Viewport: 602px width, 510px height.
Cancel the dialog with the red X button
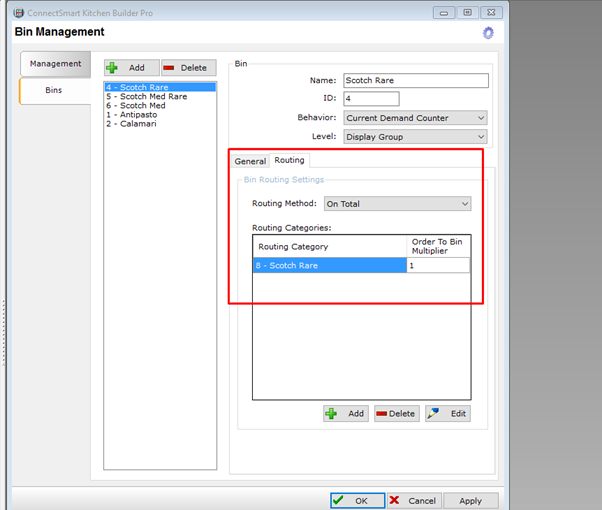click(x=413, y=500)
